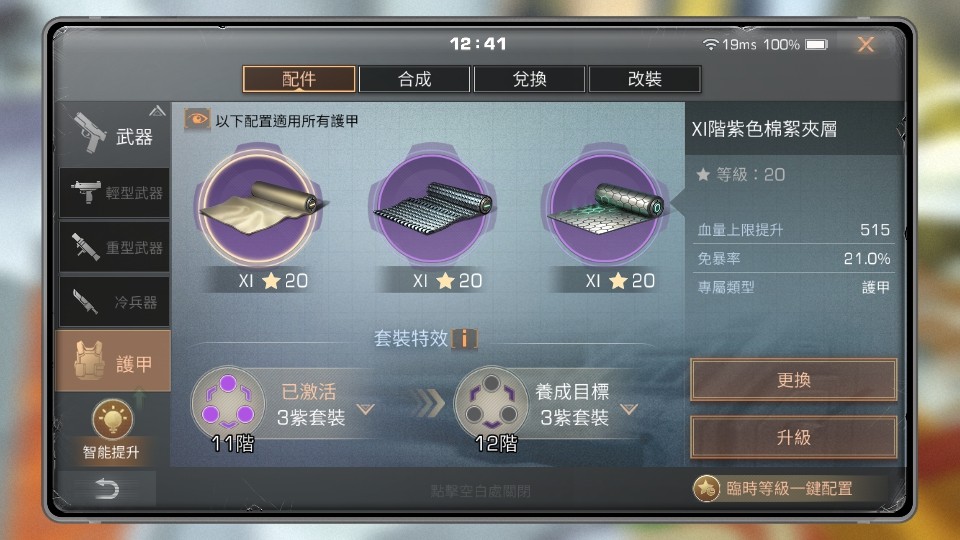Open the 武器 weapons category with pistol icon
960x540 pixels.
pos(113,133)
